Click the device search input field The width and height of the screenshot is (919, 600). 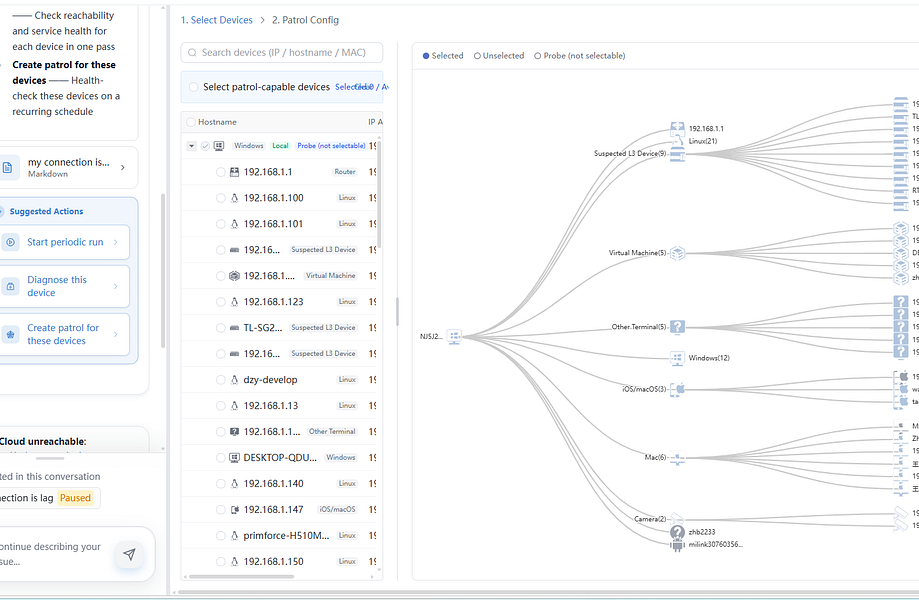tap(282, 53)
